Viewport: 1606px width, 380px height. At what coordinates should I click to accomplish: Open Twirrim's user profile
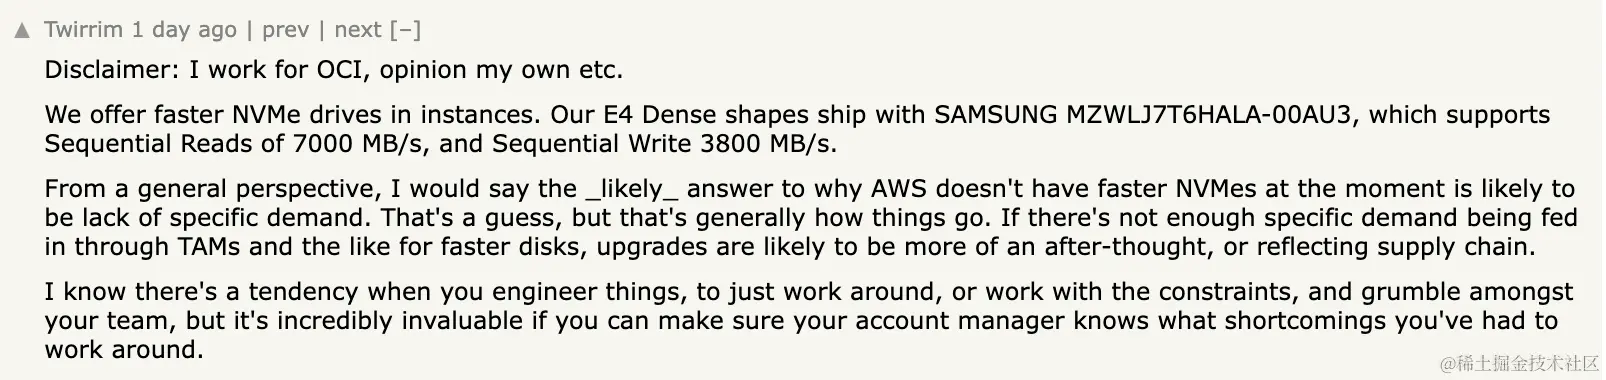coord(84,30)
